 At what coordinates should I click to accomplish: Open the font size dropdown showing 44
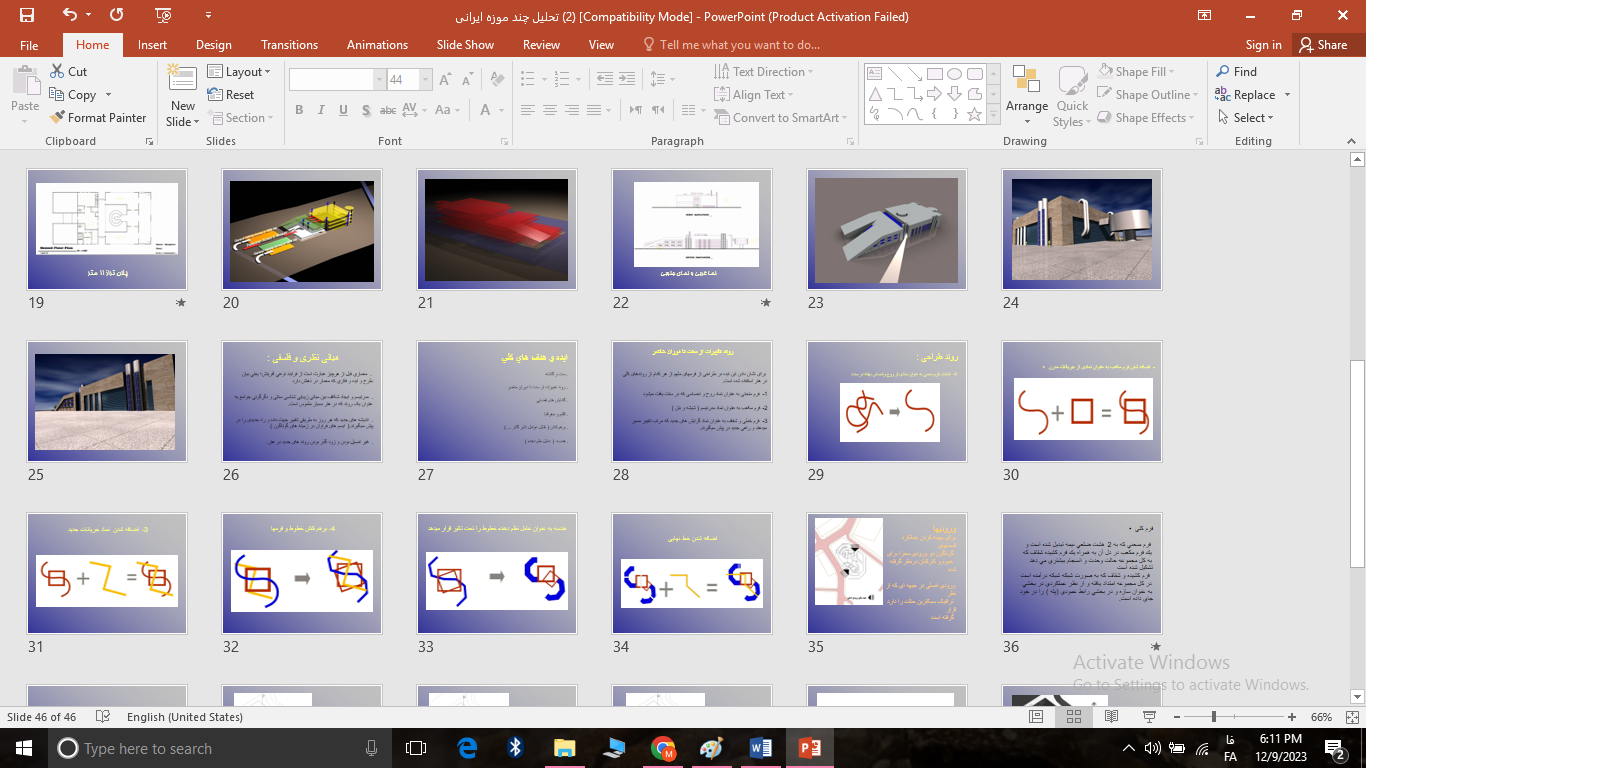(426, 80)
